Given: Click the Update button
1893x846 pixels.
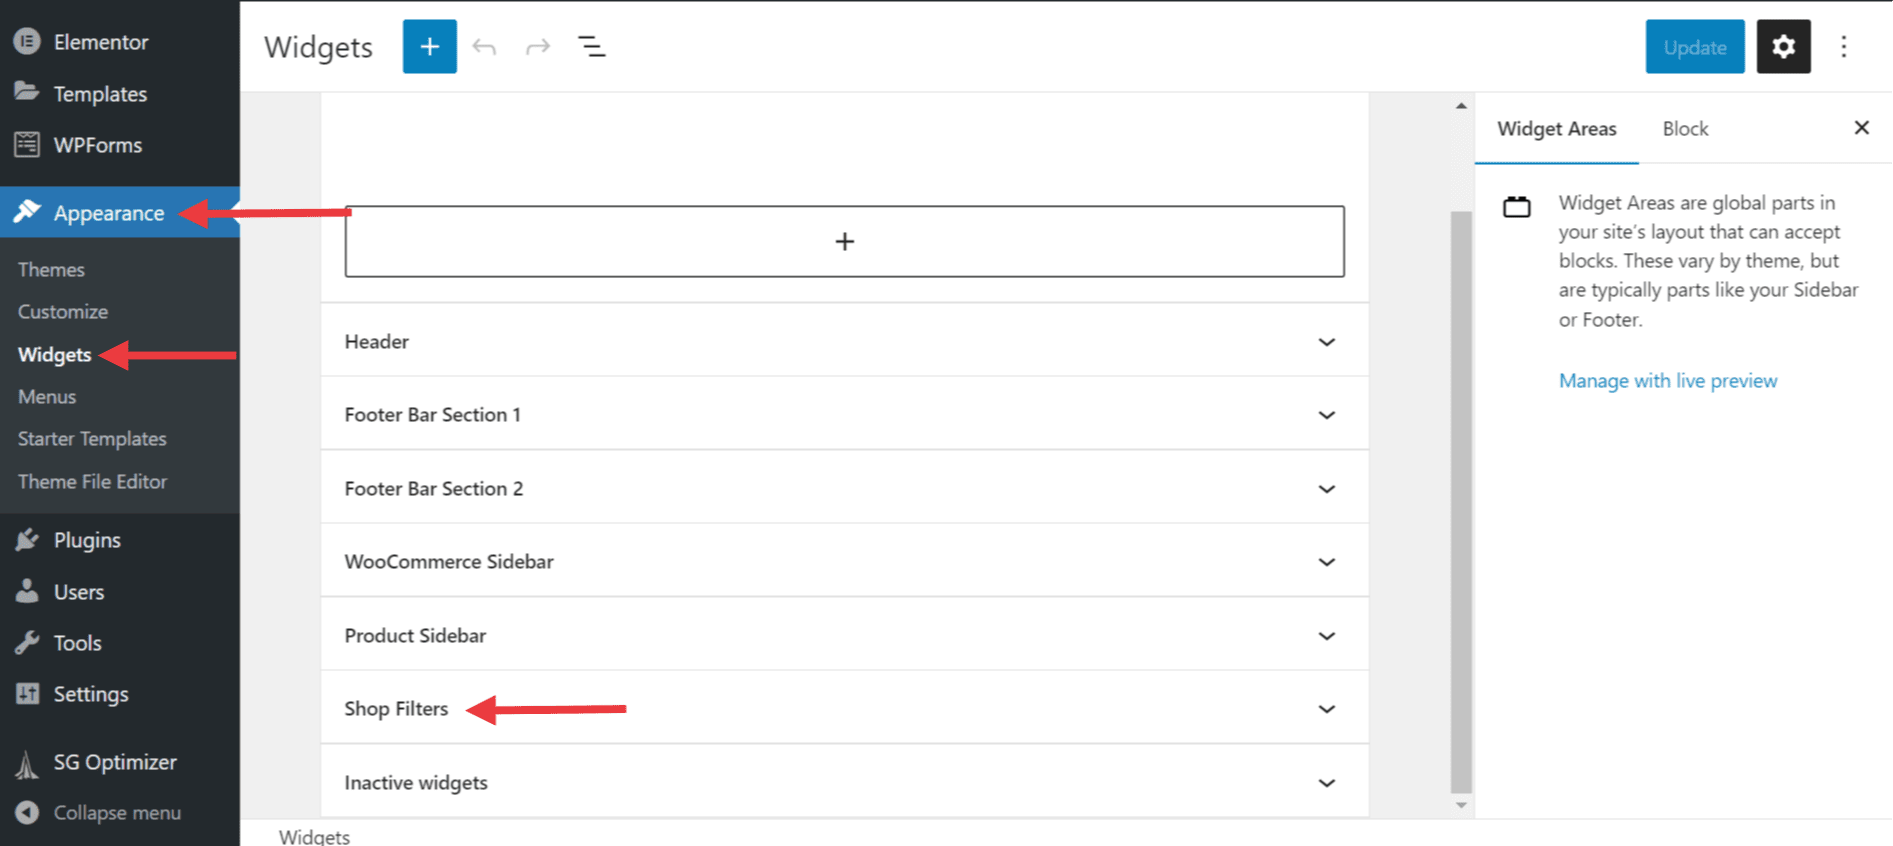Looking at the screenshot, I should point(1694,47).
